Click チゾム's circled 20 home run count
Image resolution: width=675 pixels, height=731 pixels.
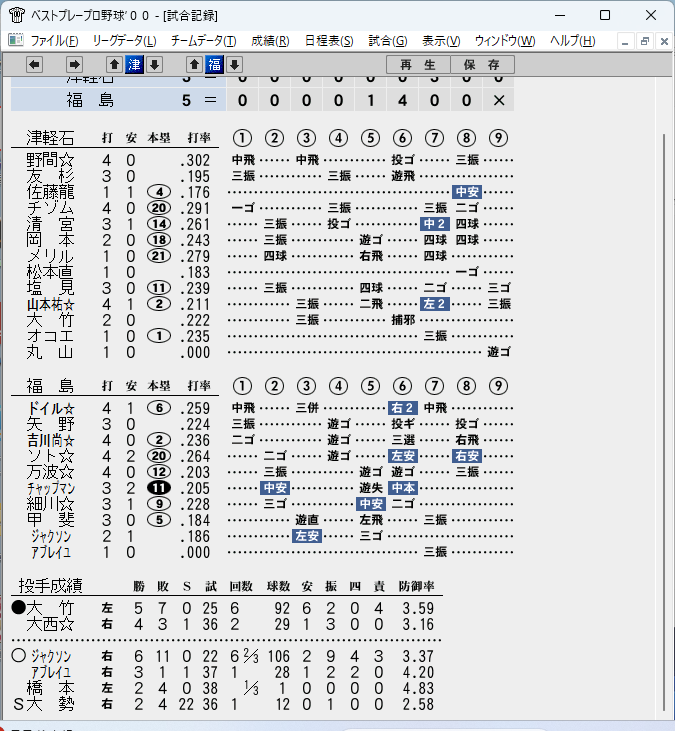159,208
